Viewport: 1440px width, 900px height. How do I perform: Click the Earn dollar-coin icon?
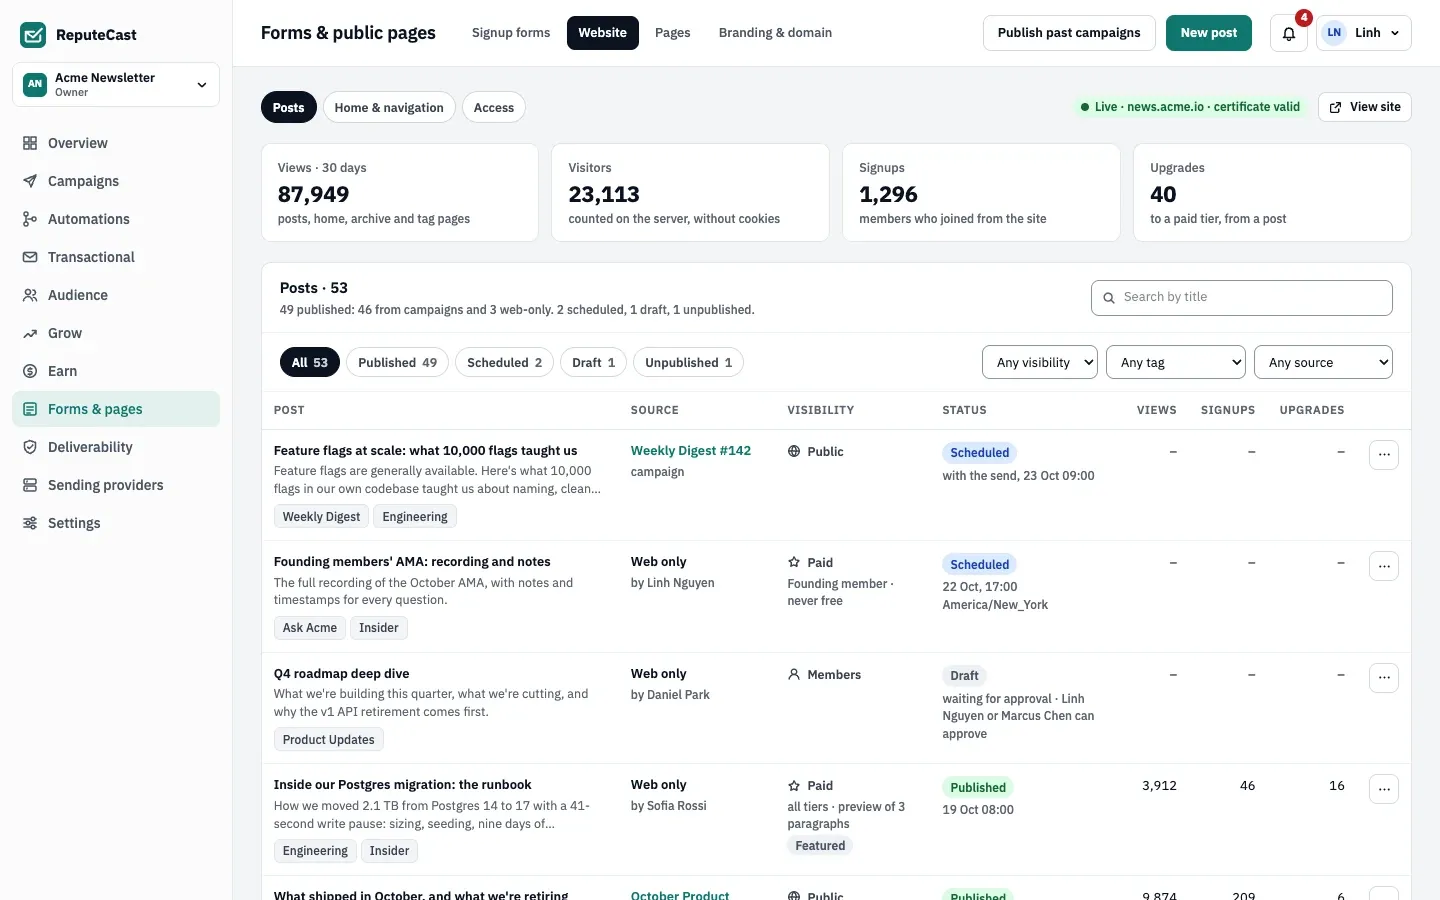pyautogui.click(x=30, y=371)
